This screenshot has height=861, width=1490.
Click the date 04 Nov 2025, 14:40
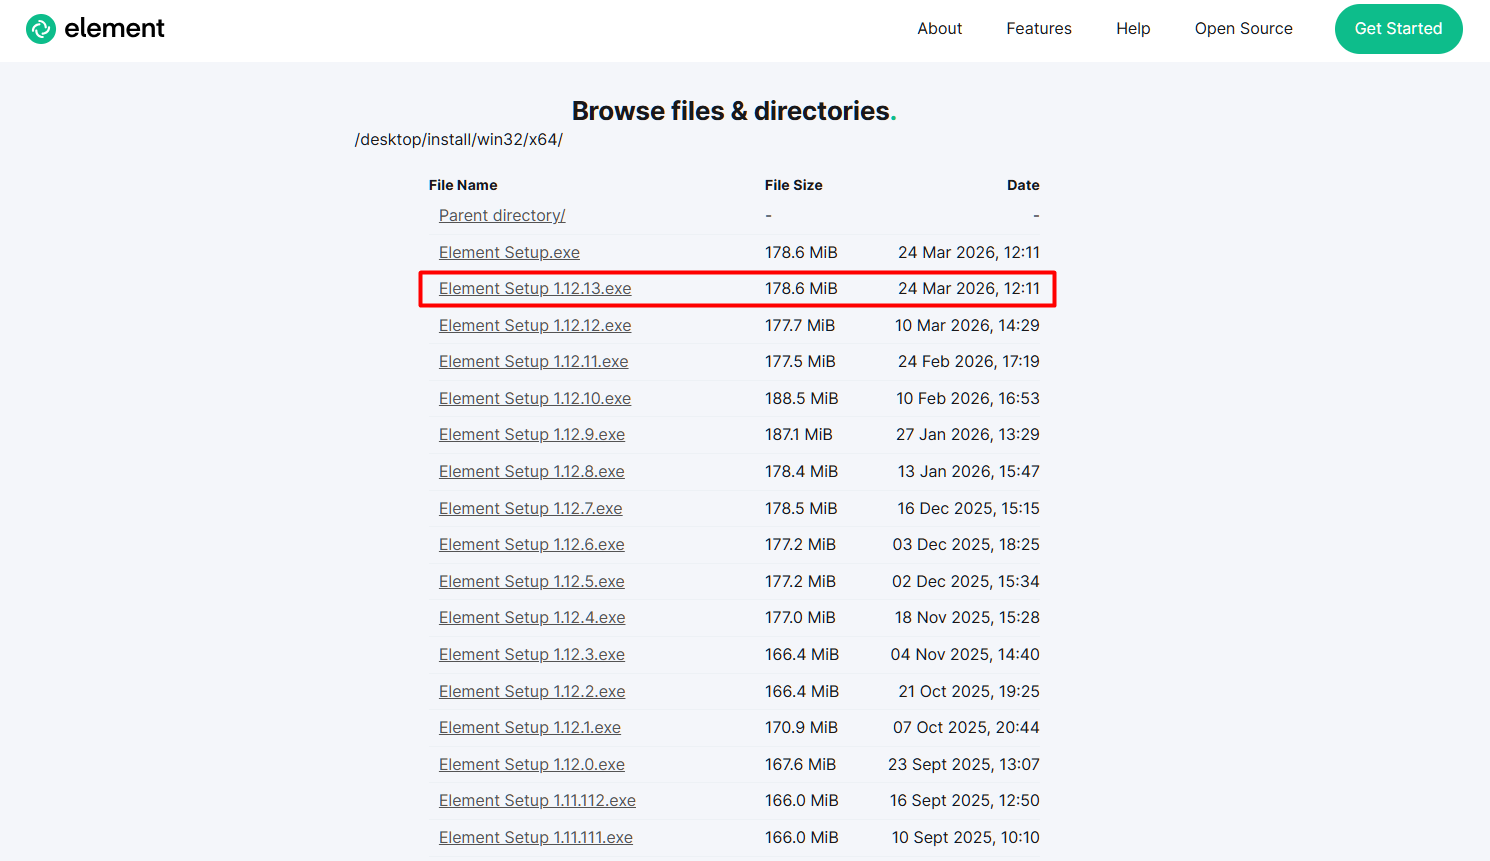click(x=965, y=655)
